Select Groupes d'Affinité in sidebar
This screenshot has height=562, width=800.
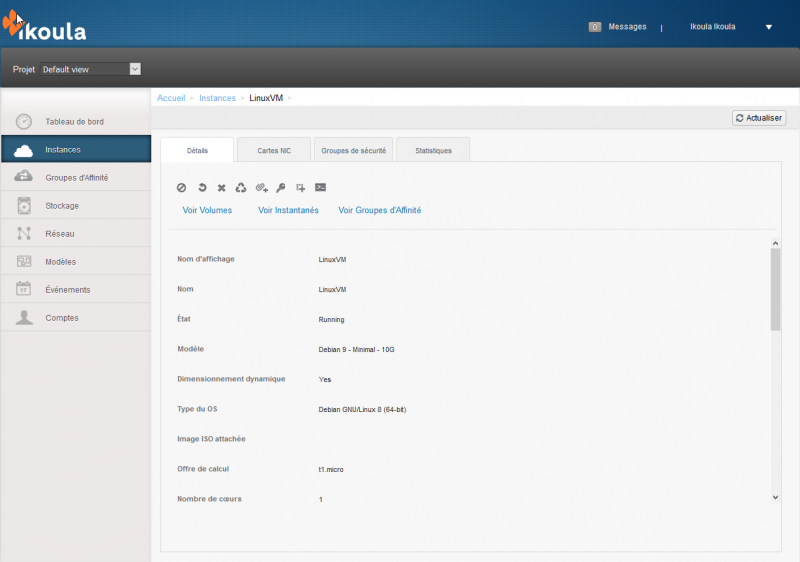(x=76, y=177)
